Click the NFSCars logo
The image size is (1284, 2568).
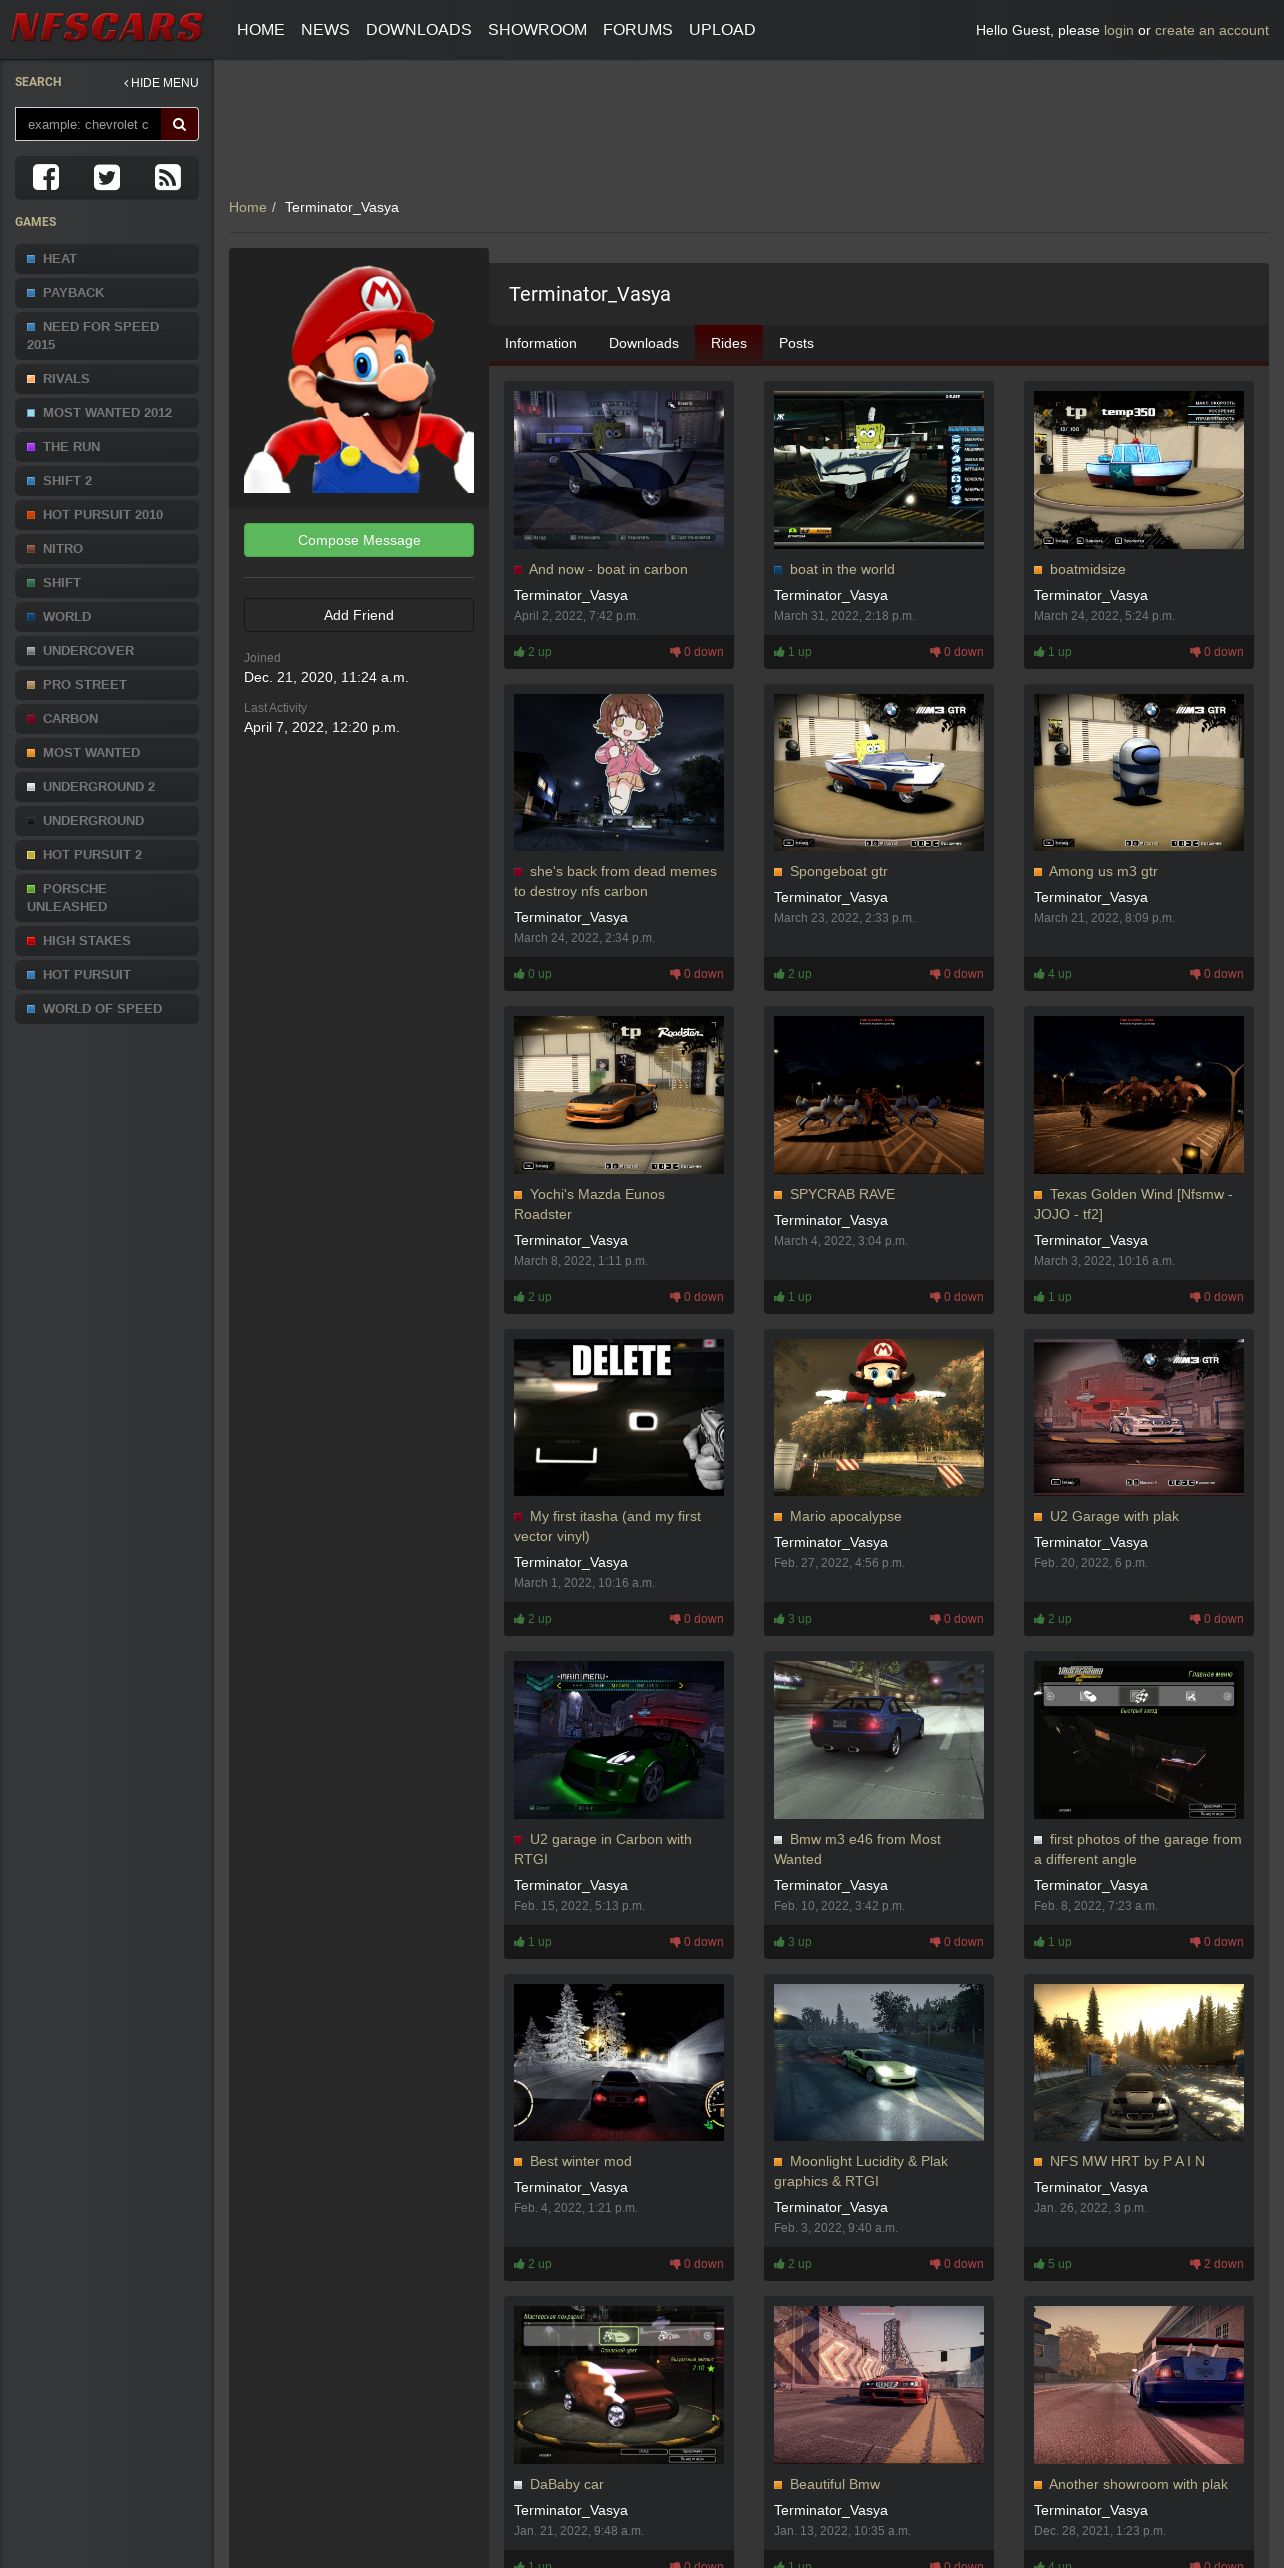coord(107,27)
